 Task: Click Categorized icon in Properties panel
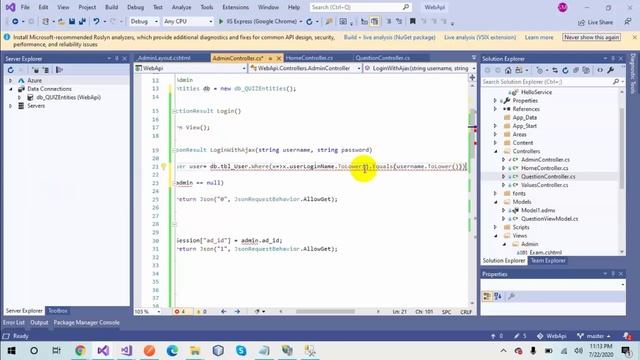point(487,296)
